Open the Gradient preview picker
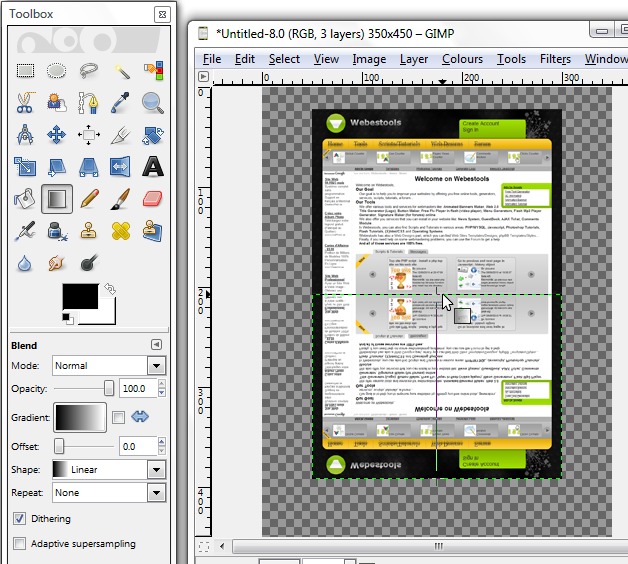 click(80, 417)
